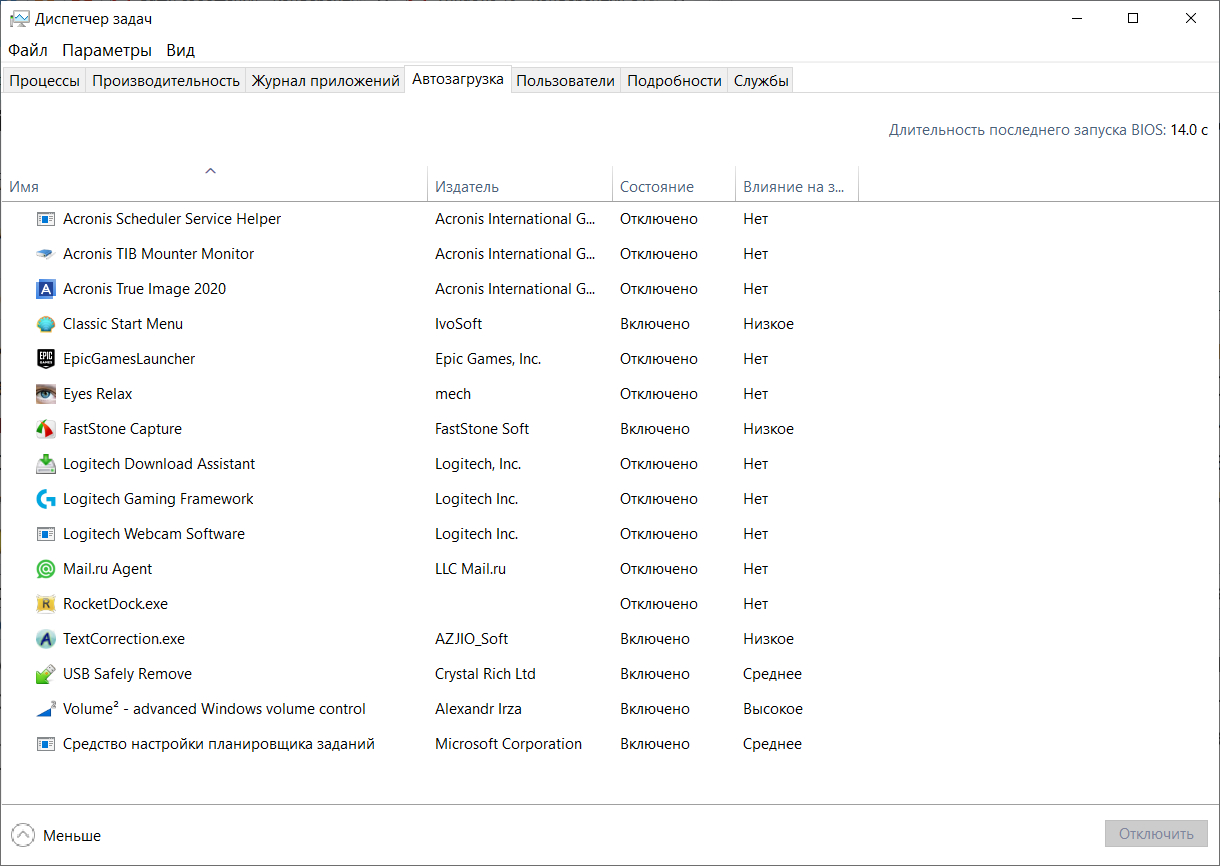The height and width of the screenshot is (866, 1220).
Task: Select the Mail.ru Agent @ icon
Action: [x=45, y=569]
